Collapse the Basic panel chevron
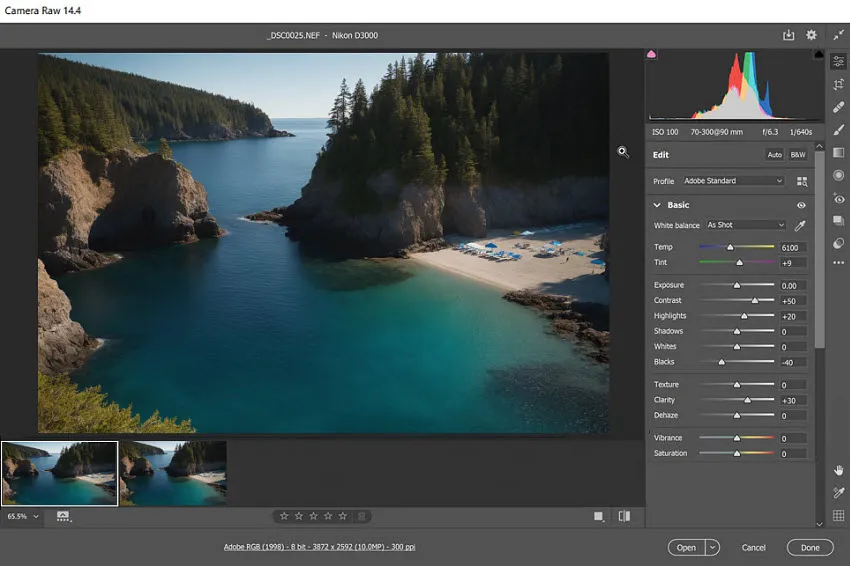Image resolution: width=850 pixels, height=566 pixels. click(657, 205)
